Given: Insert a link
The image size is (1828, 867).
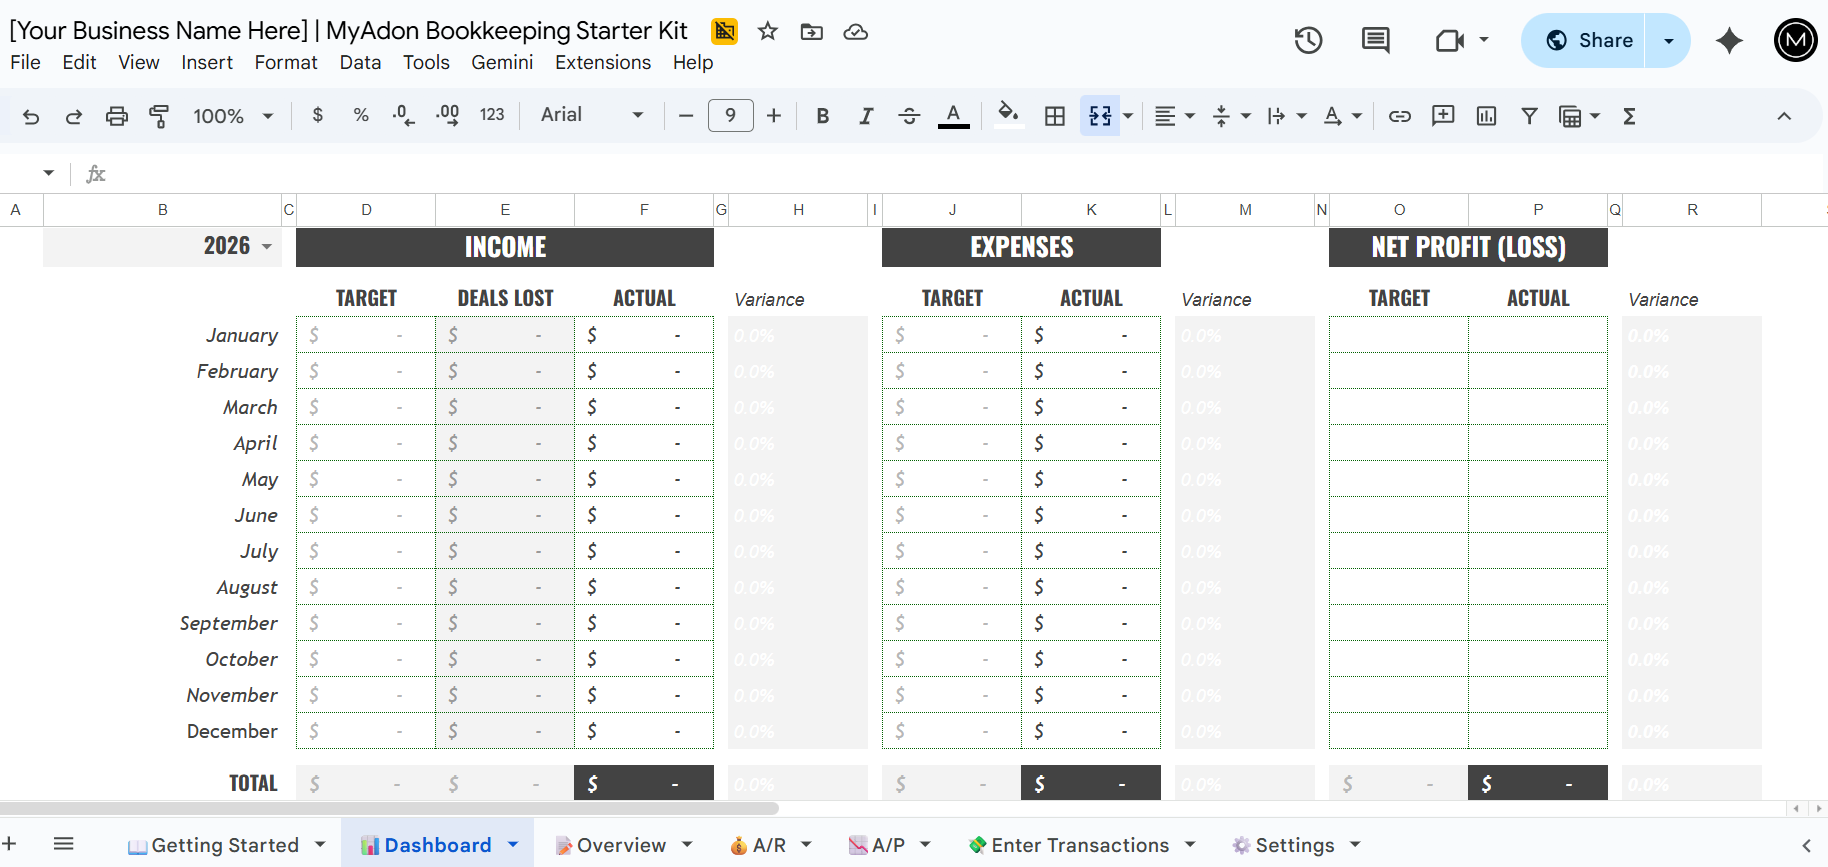Looking at the screenshot, I should [x=1400, y=116].
